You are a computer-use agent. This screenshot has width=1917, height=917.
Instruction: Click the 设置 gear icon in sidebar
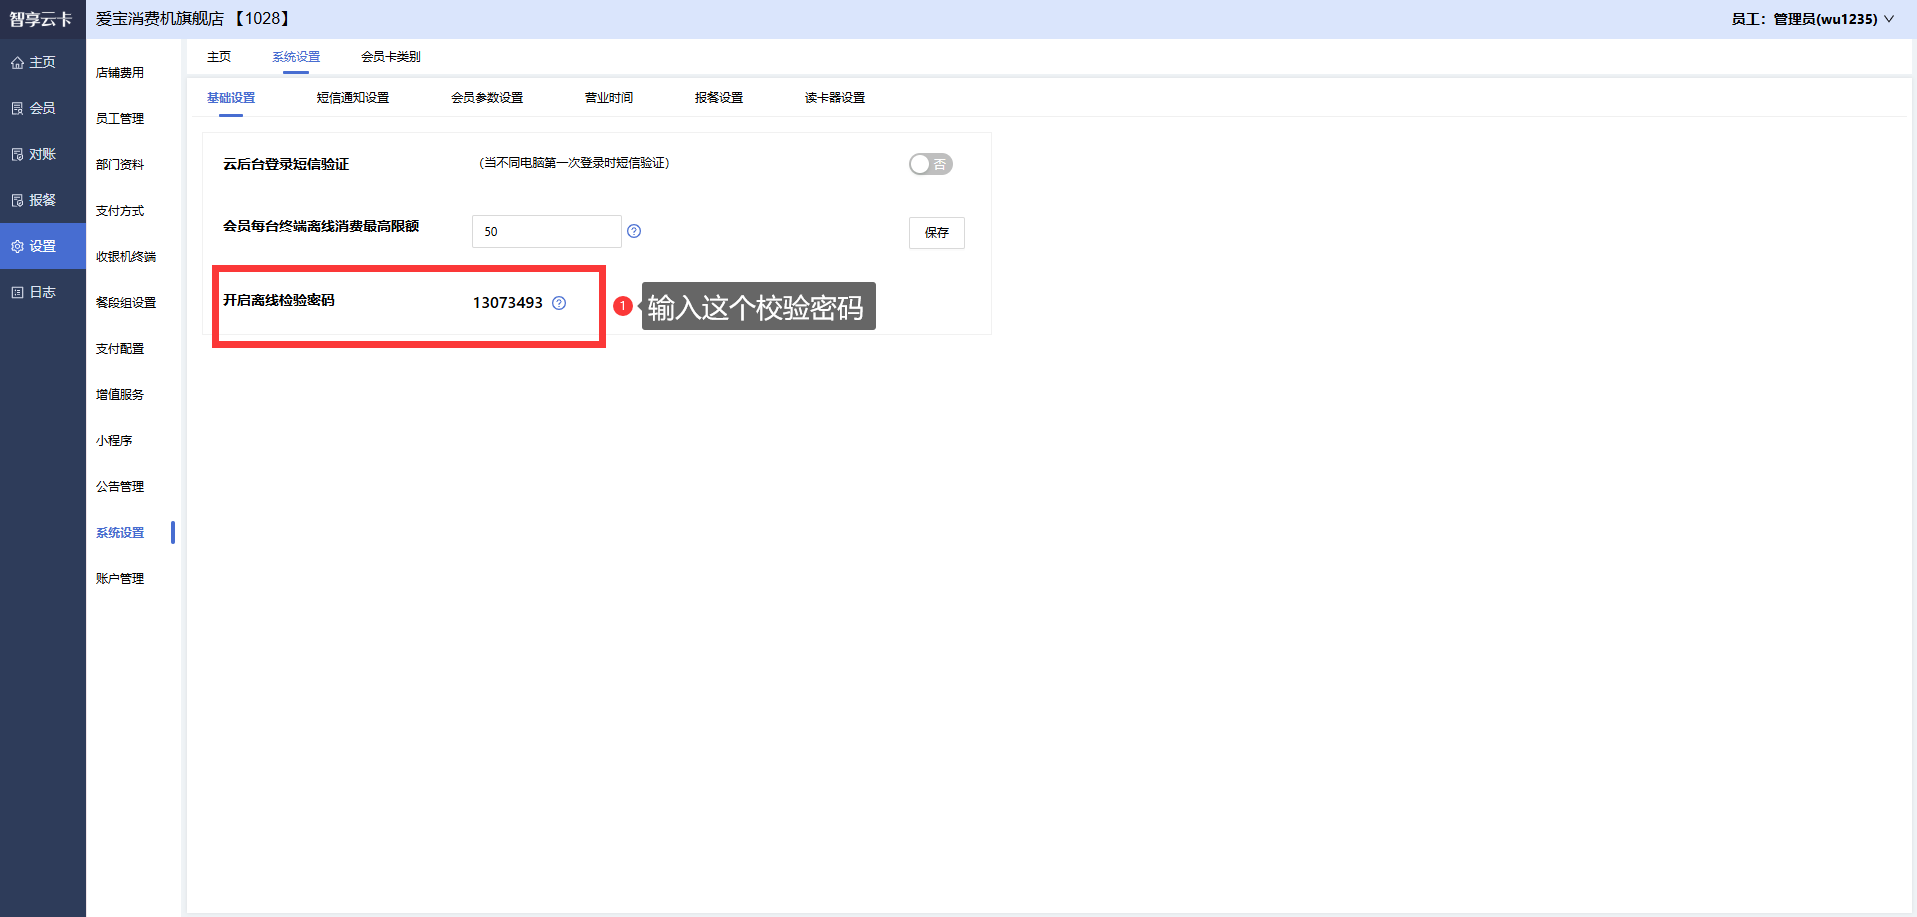tap(17, 247)
